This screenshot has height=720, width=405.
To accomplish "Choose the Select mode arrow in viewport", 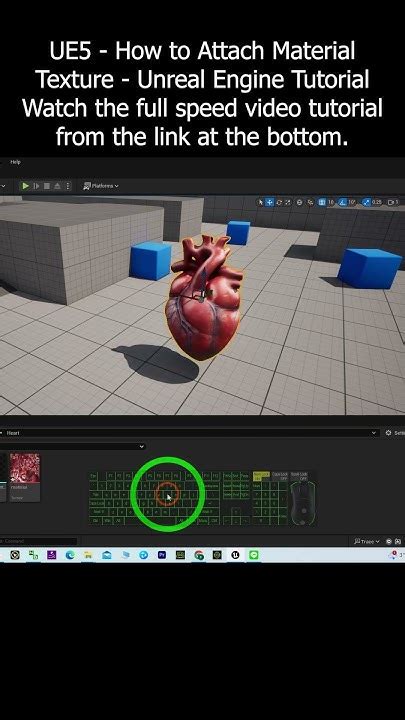I will [261, 202].
